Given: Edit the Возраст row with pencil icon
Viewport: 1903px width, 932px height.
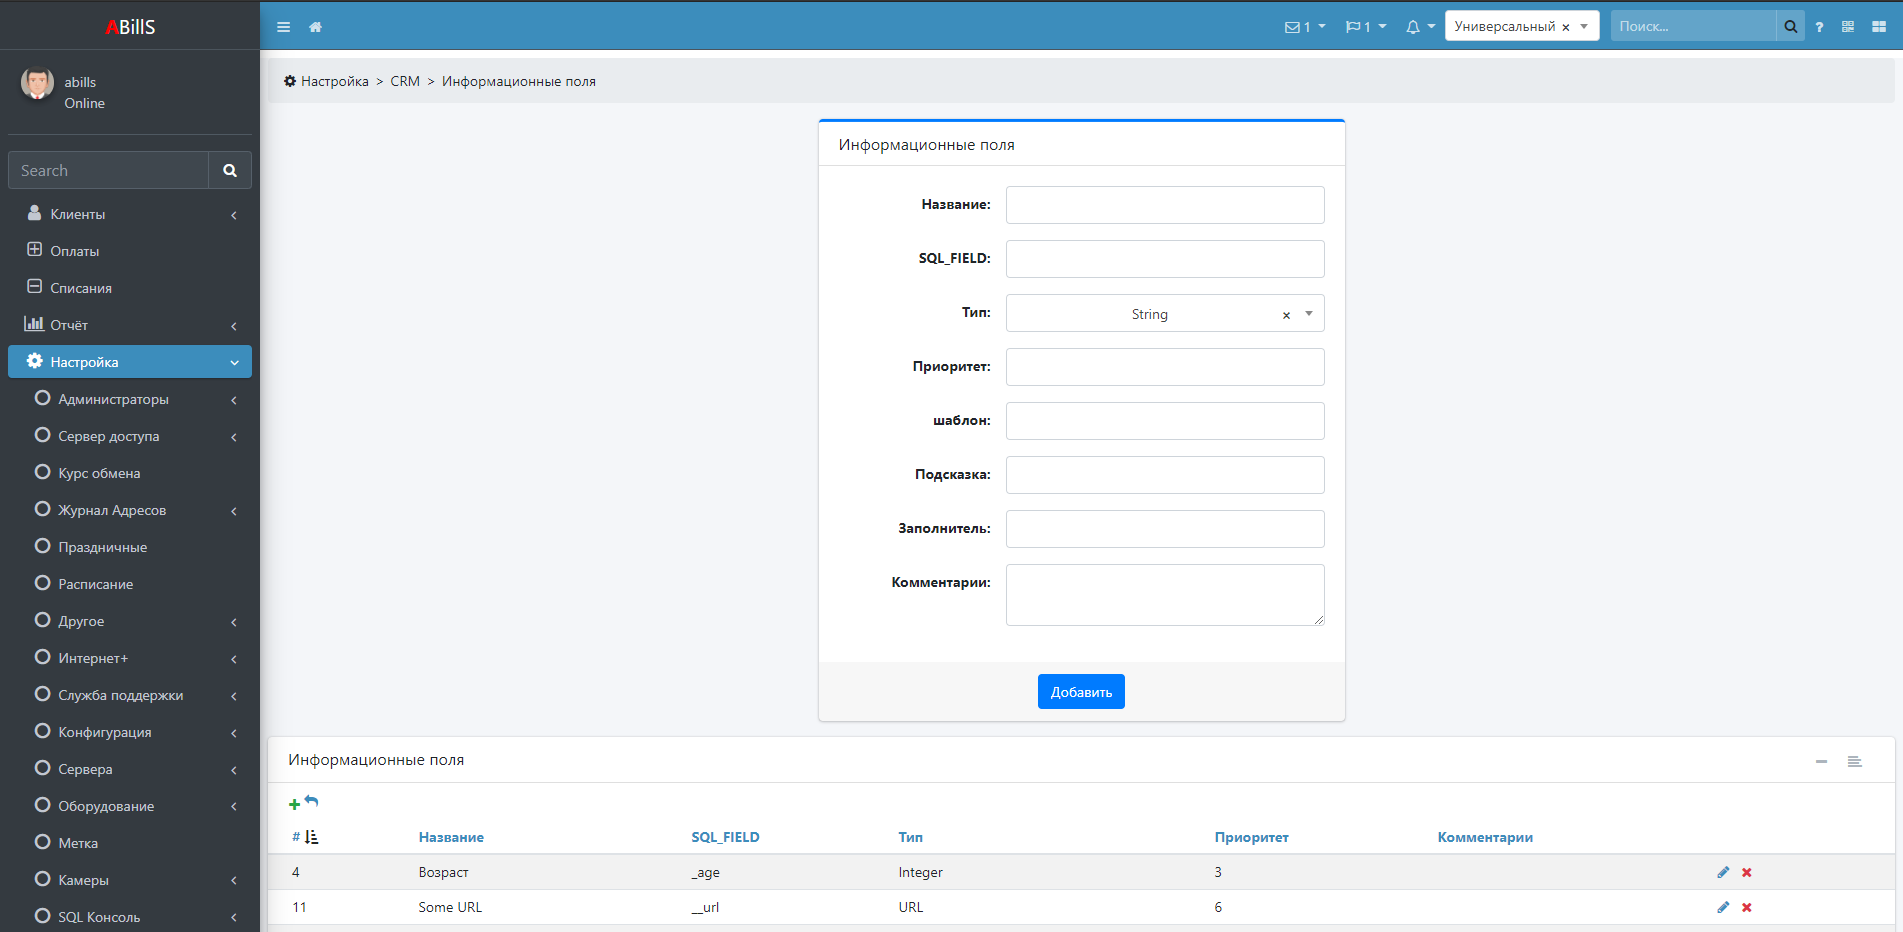Looking at the screenshot, I should [1723, 872].
